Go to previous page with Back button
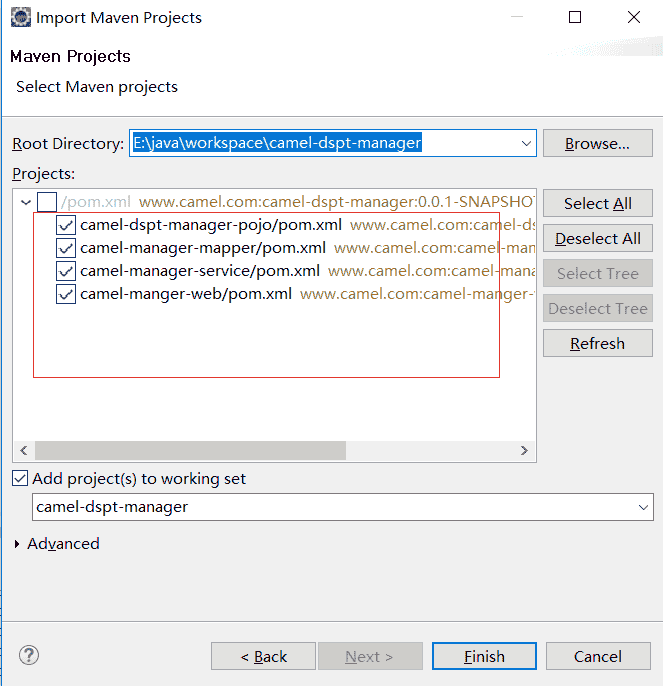663x686 pixels. 263,656
